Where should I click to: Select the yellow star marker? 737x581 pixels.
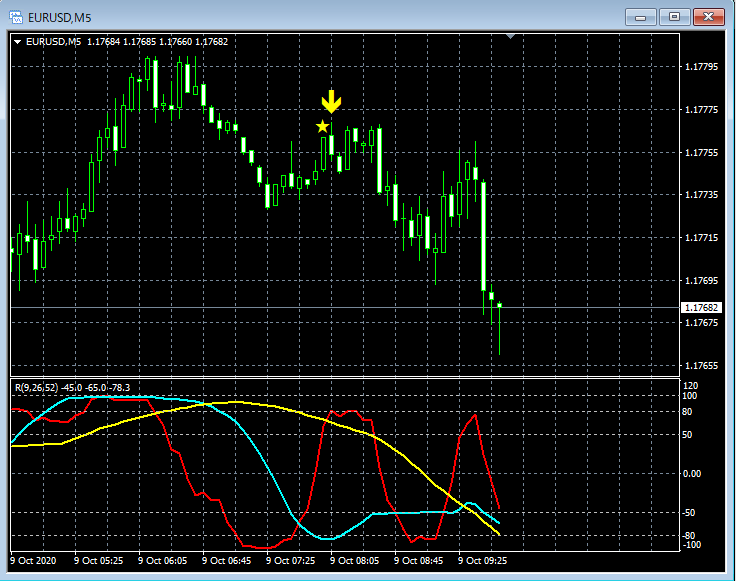322,126
